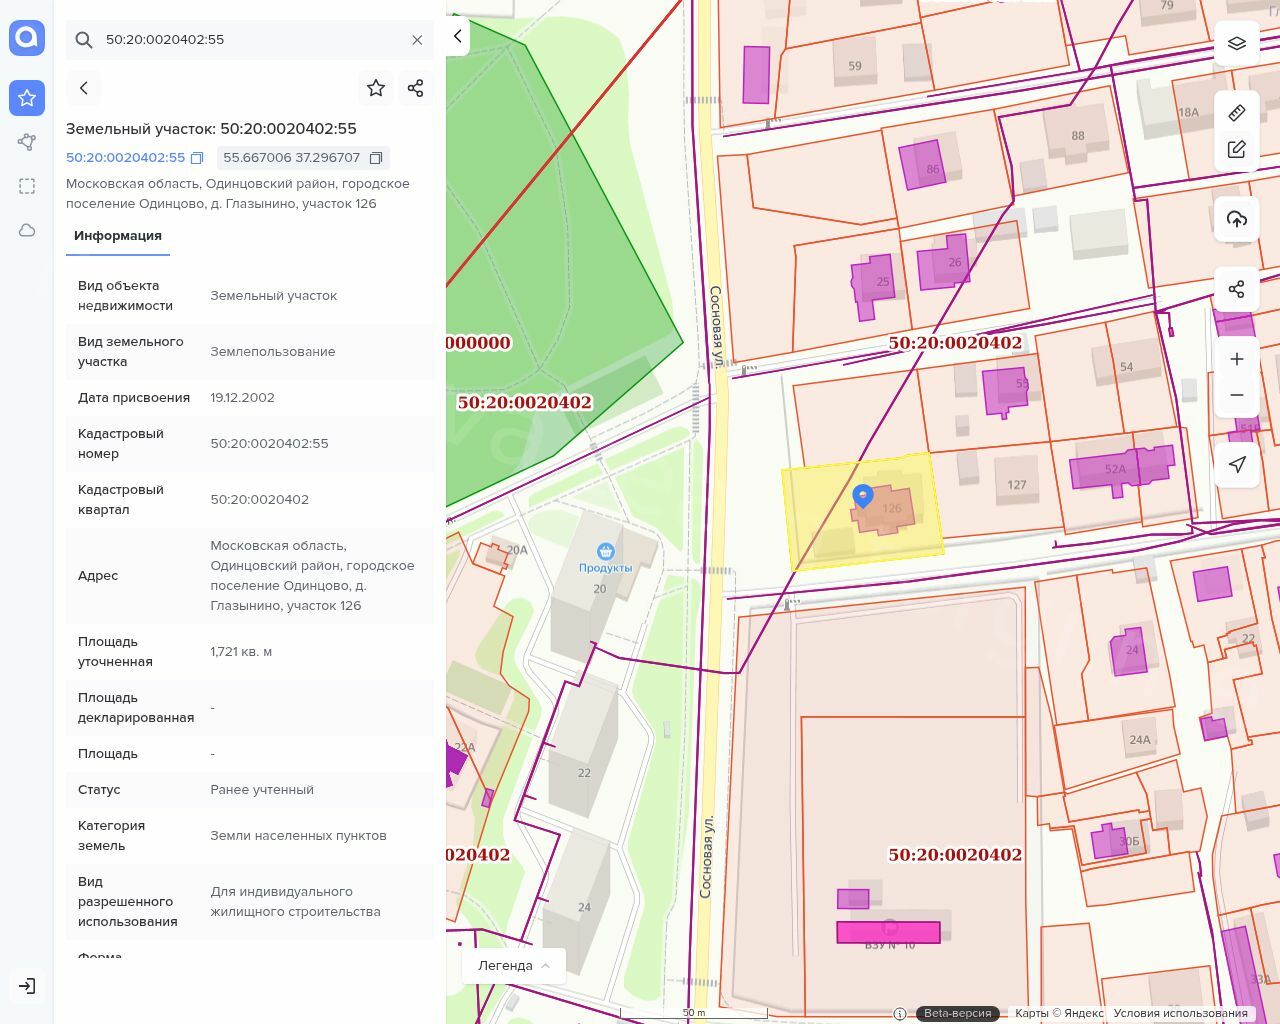This screenshot has height=1024, width=1280.
Task: Go back from the plot details
Action: (84, 88)
